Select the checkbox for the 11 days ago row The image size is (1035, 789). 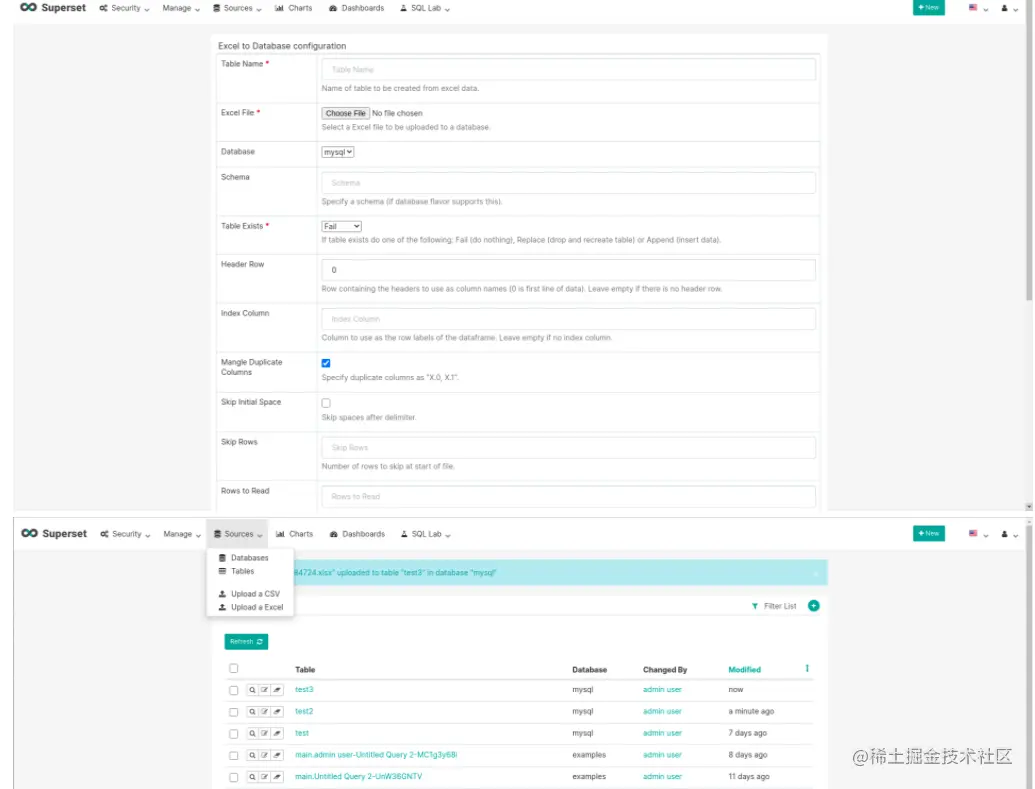234,777
